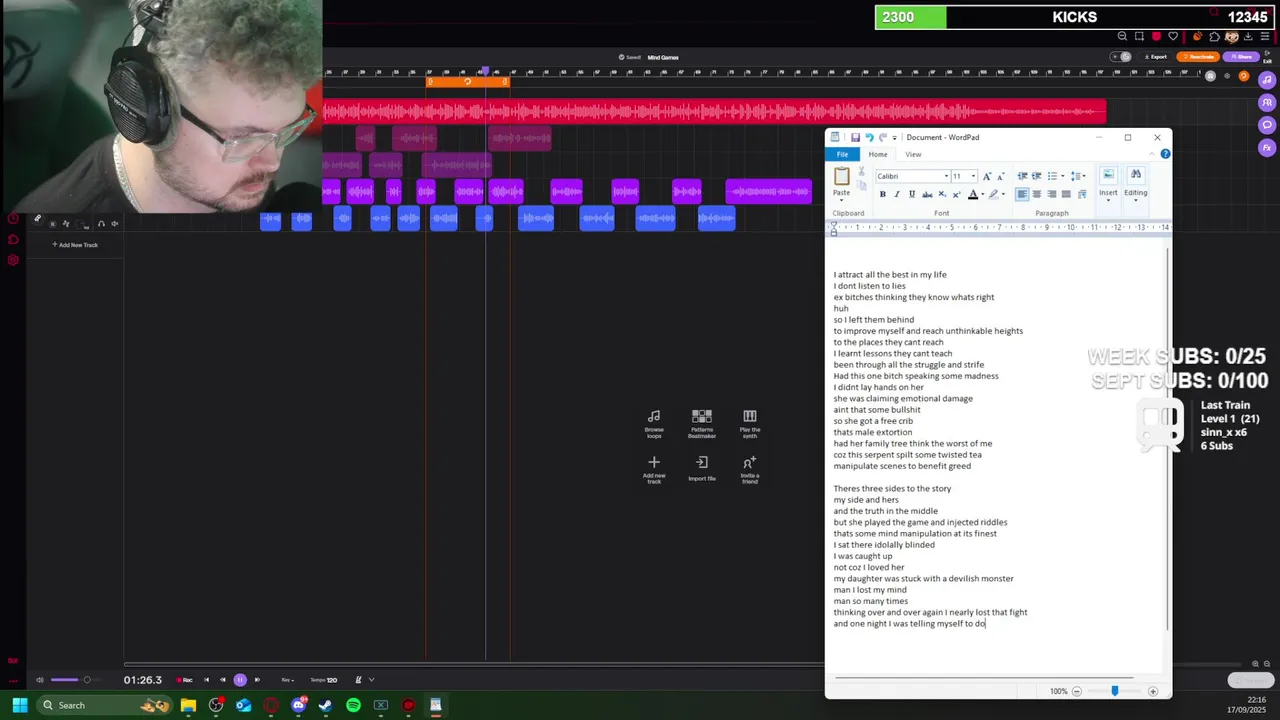
Task: Click the purple Share button
Action: click(x=1241, y=57)
